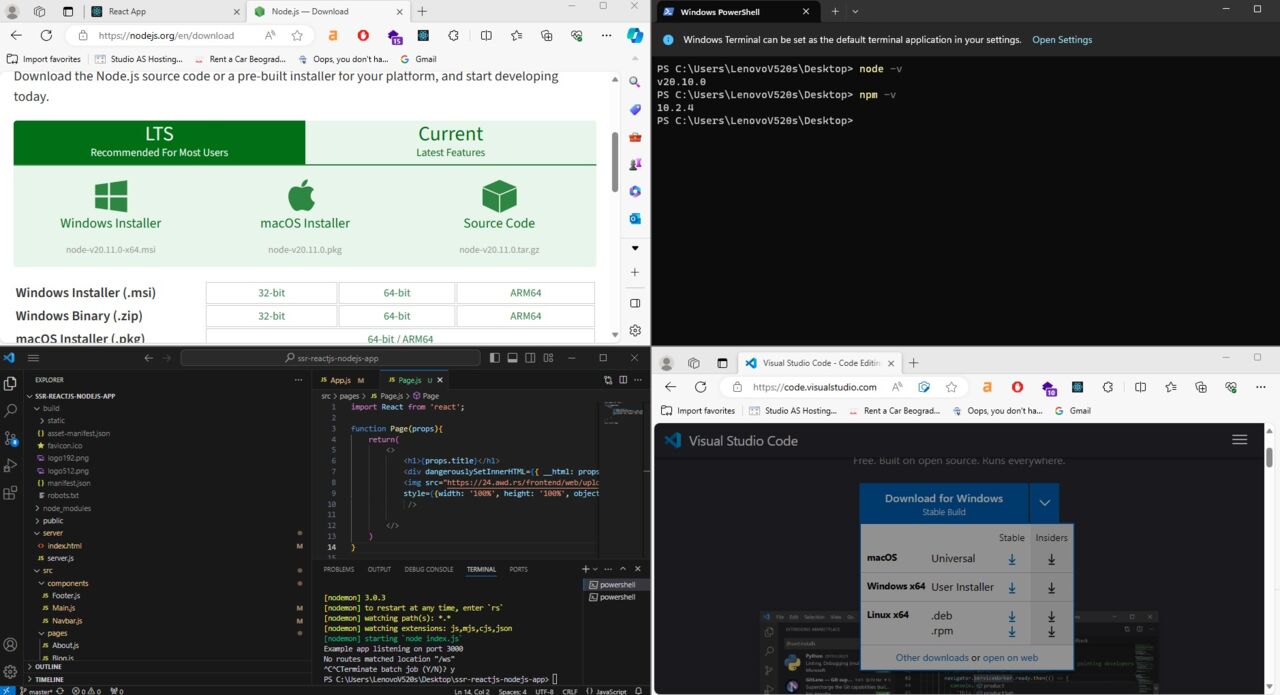The height and width of the screenshot is (695, 1280).
Task: Open the VS Code website hamburger menu
Action: 1239,440
